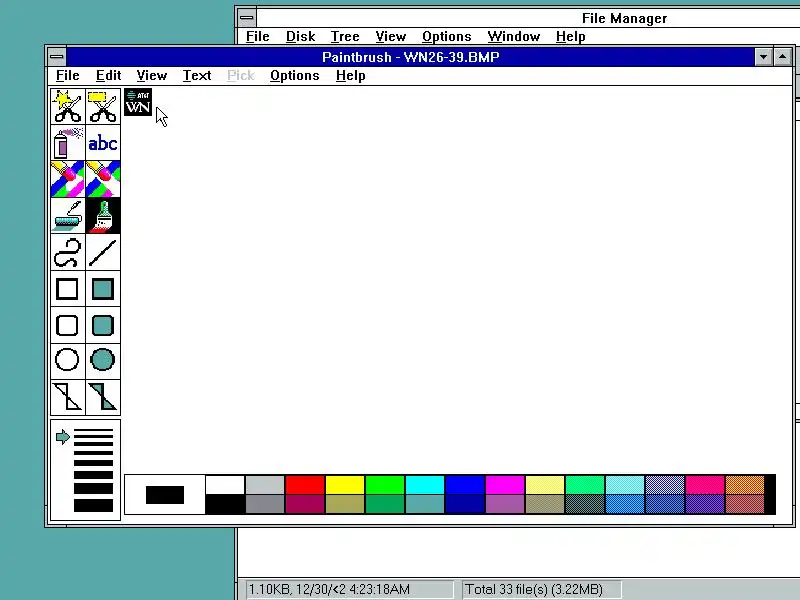Open File Manager's Tree menu

[x=345, y=36]
